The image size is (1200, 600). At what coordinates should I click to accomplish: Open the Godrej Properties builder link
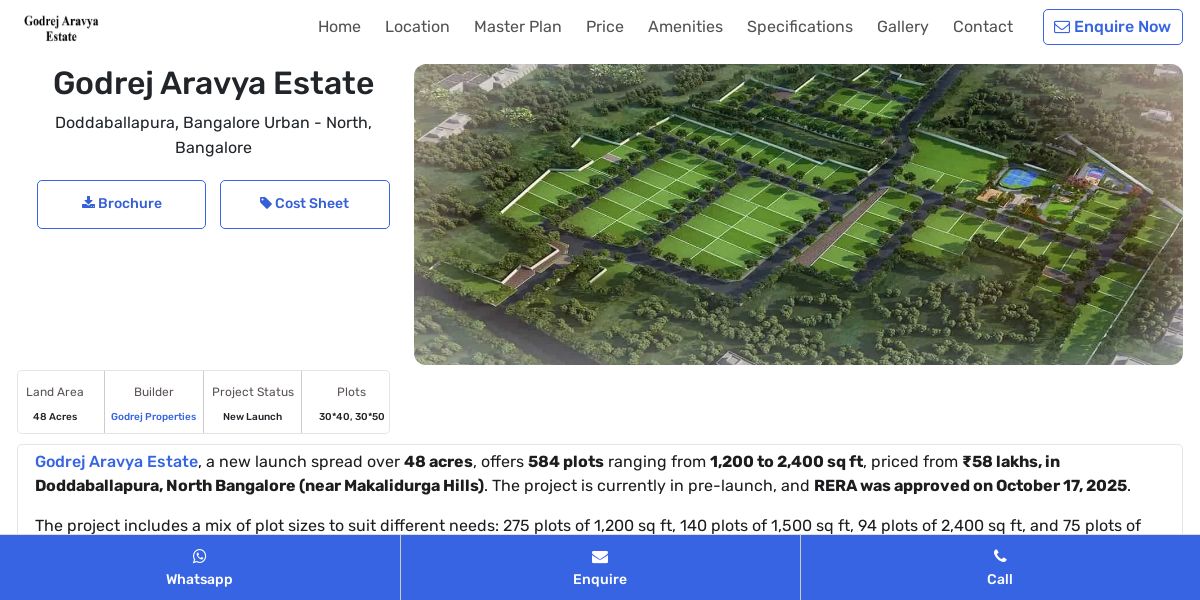pos(154,417)
